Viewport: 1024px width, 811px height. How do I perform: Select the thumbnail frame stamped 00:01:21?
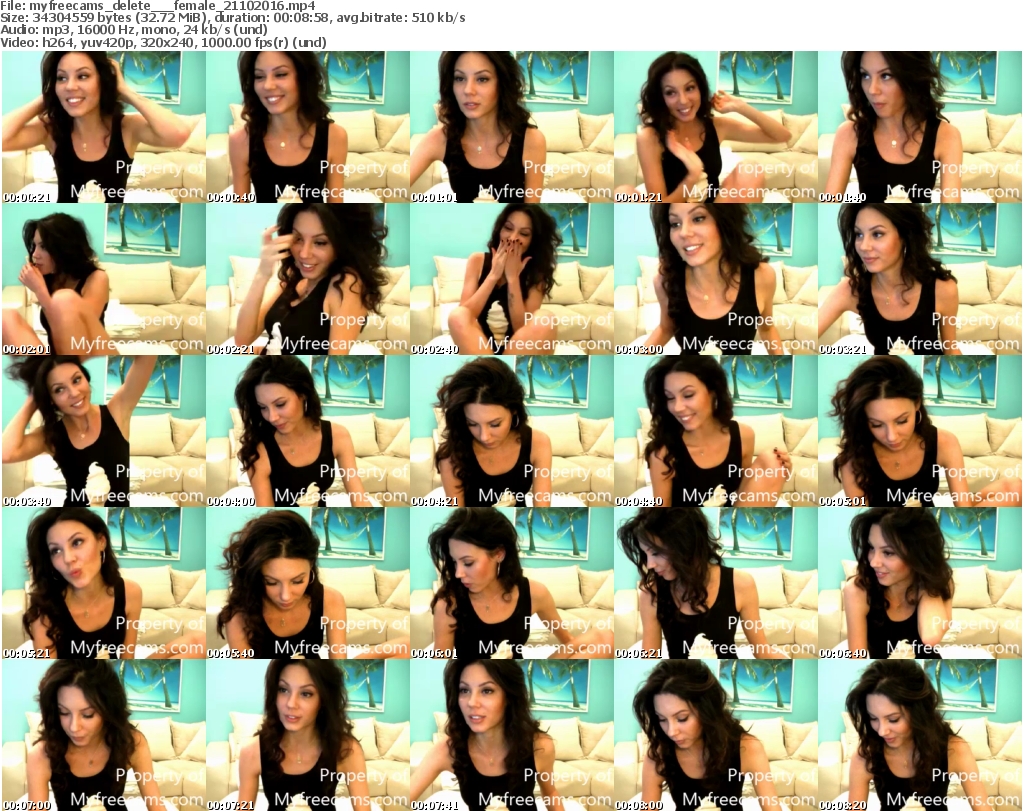(x=716, y=127)
